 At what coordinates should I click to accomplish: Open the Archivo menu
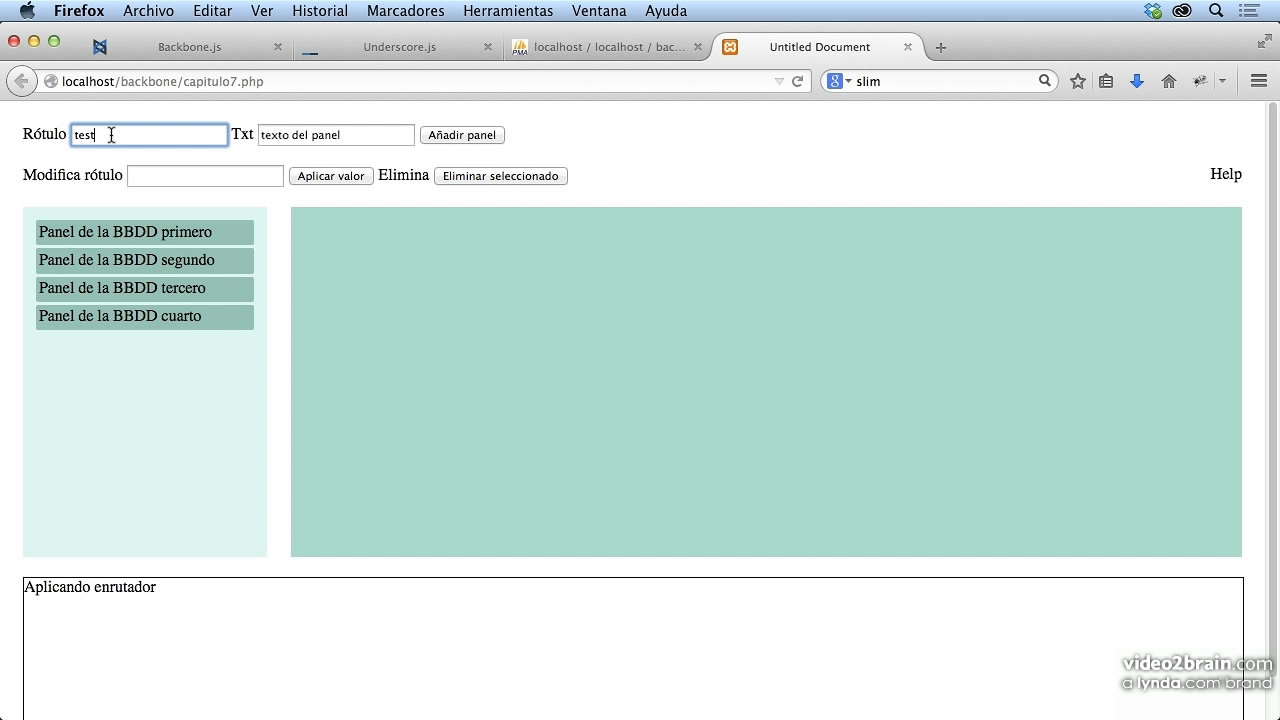(x=148, y=11)
